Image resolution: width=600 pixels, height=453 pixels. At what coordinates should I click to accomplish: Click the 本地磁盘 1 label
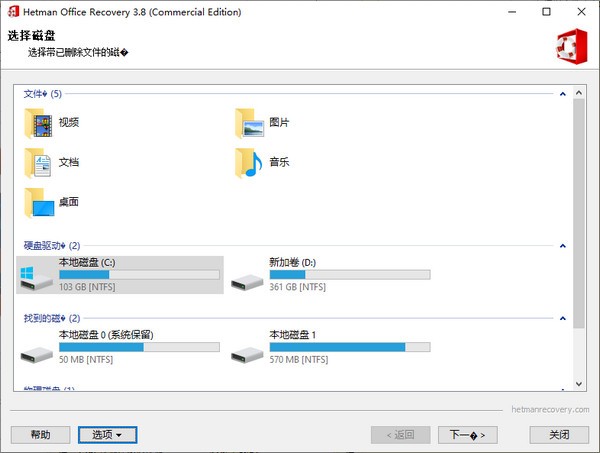pyautogui.click(x=293, y=335)
